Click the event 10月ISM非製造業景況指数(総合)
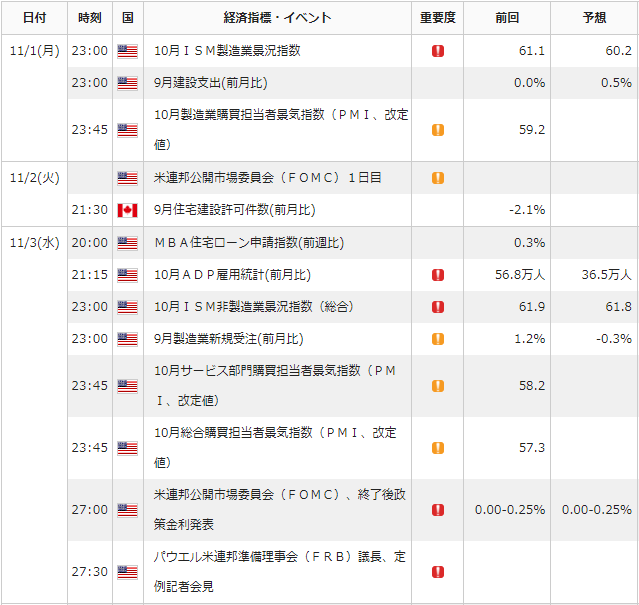639x605 pixels. (x=253, y=307)
